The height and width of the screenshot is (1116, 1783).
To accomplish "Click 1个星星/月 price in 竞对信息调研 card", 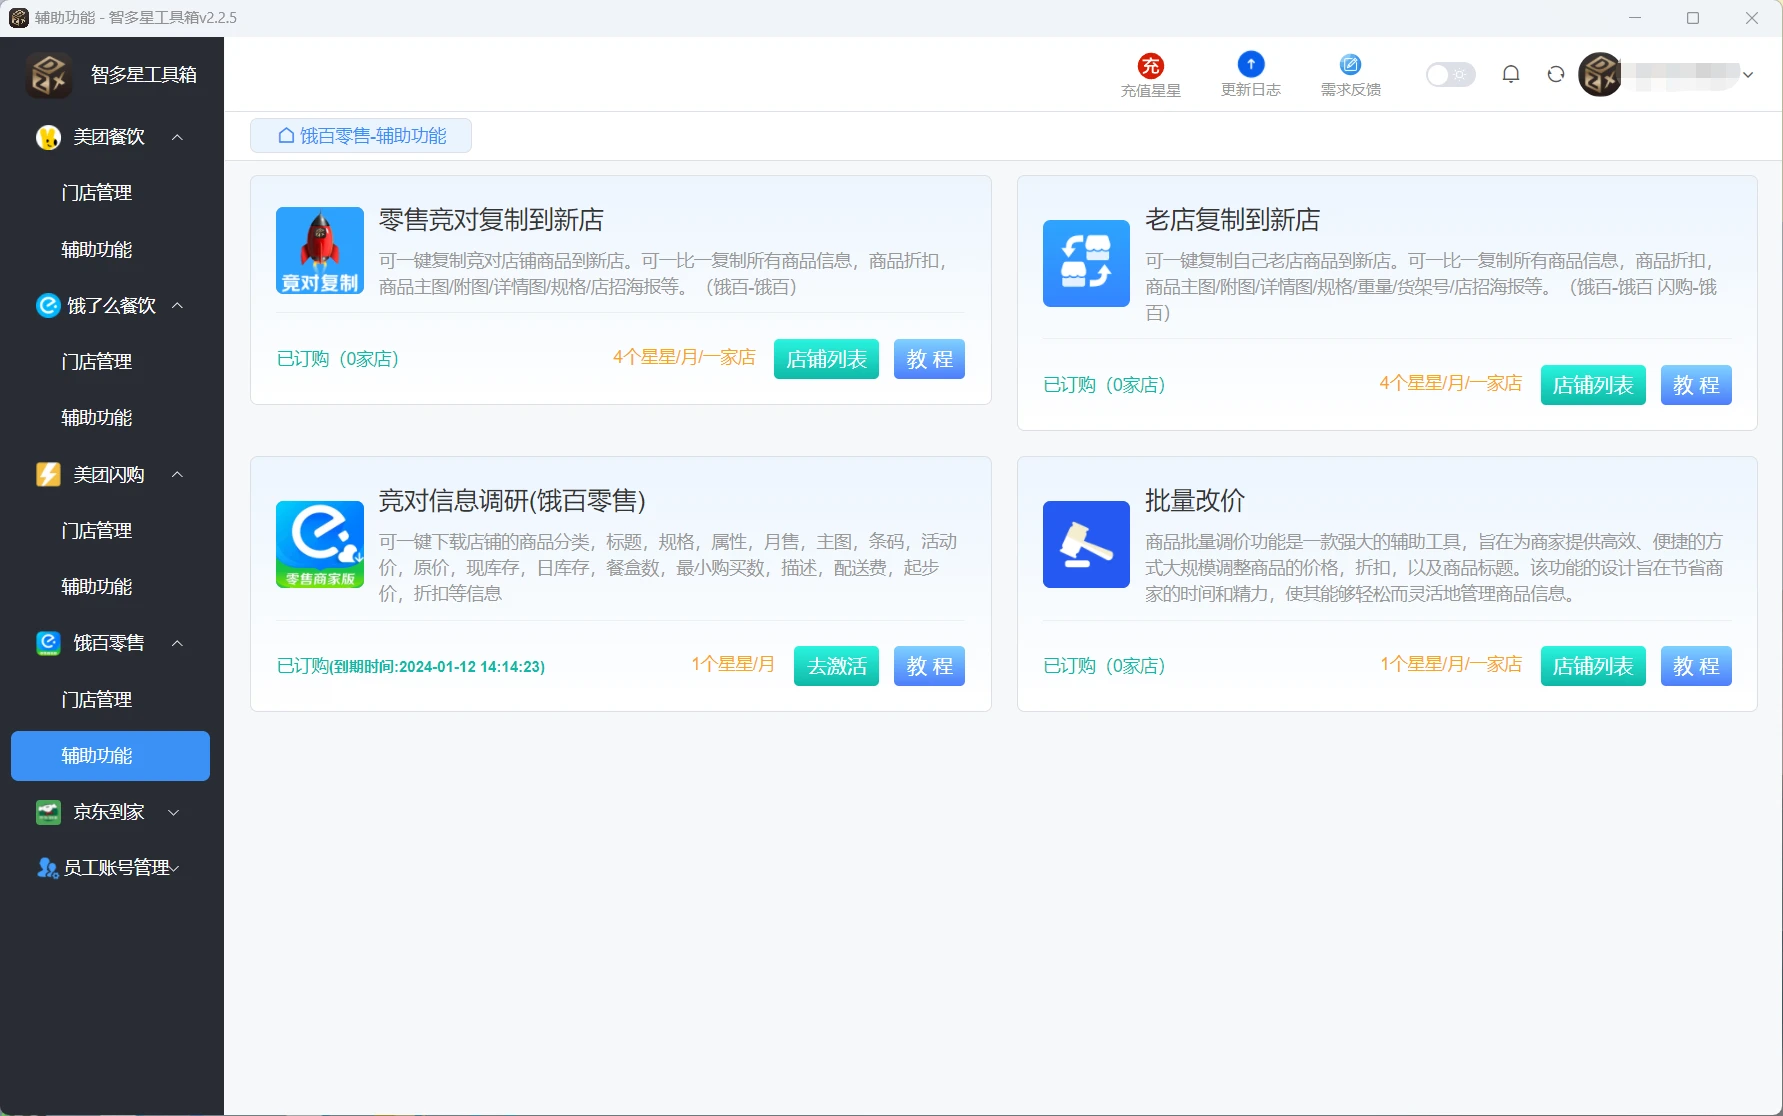I will tap(733, 664).
